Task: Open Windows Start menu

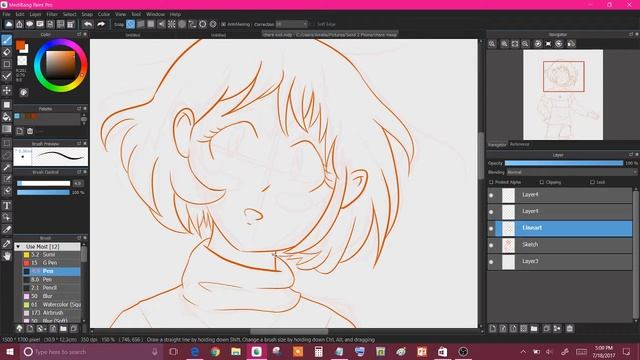Action: pyautogui.click(x=10, y=351)
